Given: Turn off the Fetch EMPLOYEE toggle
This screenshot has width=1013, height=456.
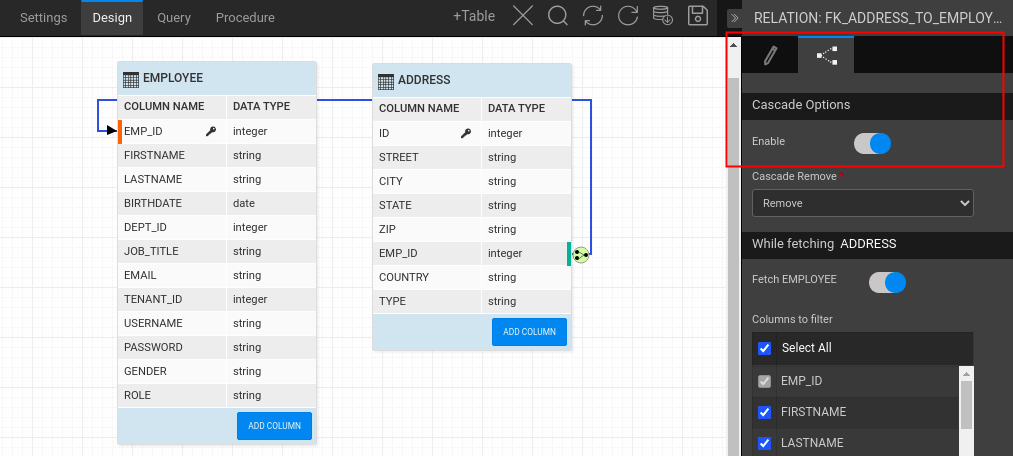Looking at the screenshot, I should [887, 282].
